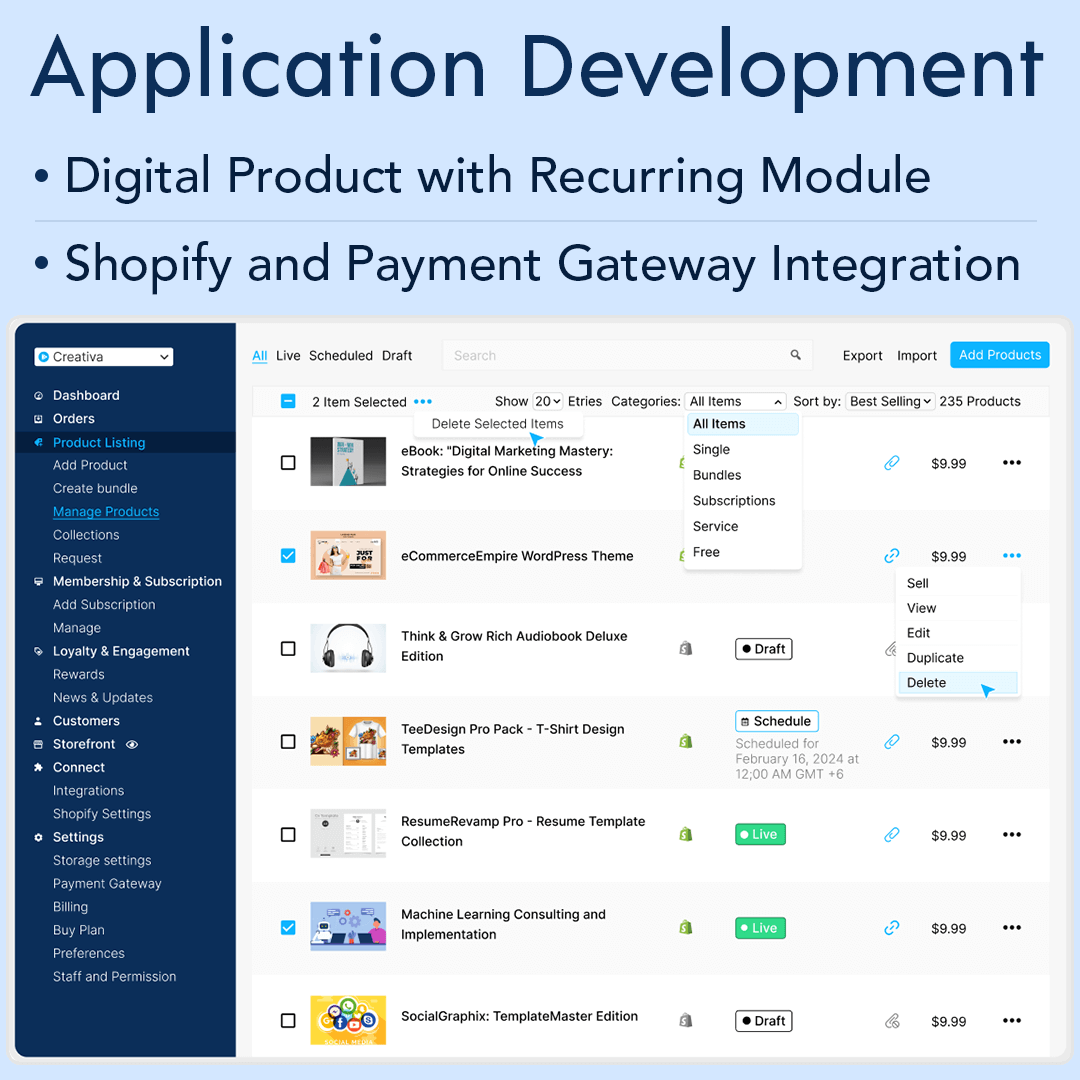Click the Export button

pyautogui.click(x=862, y=355)
